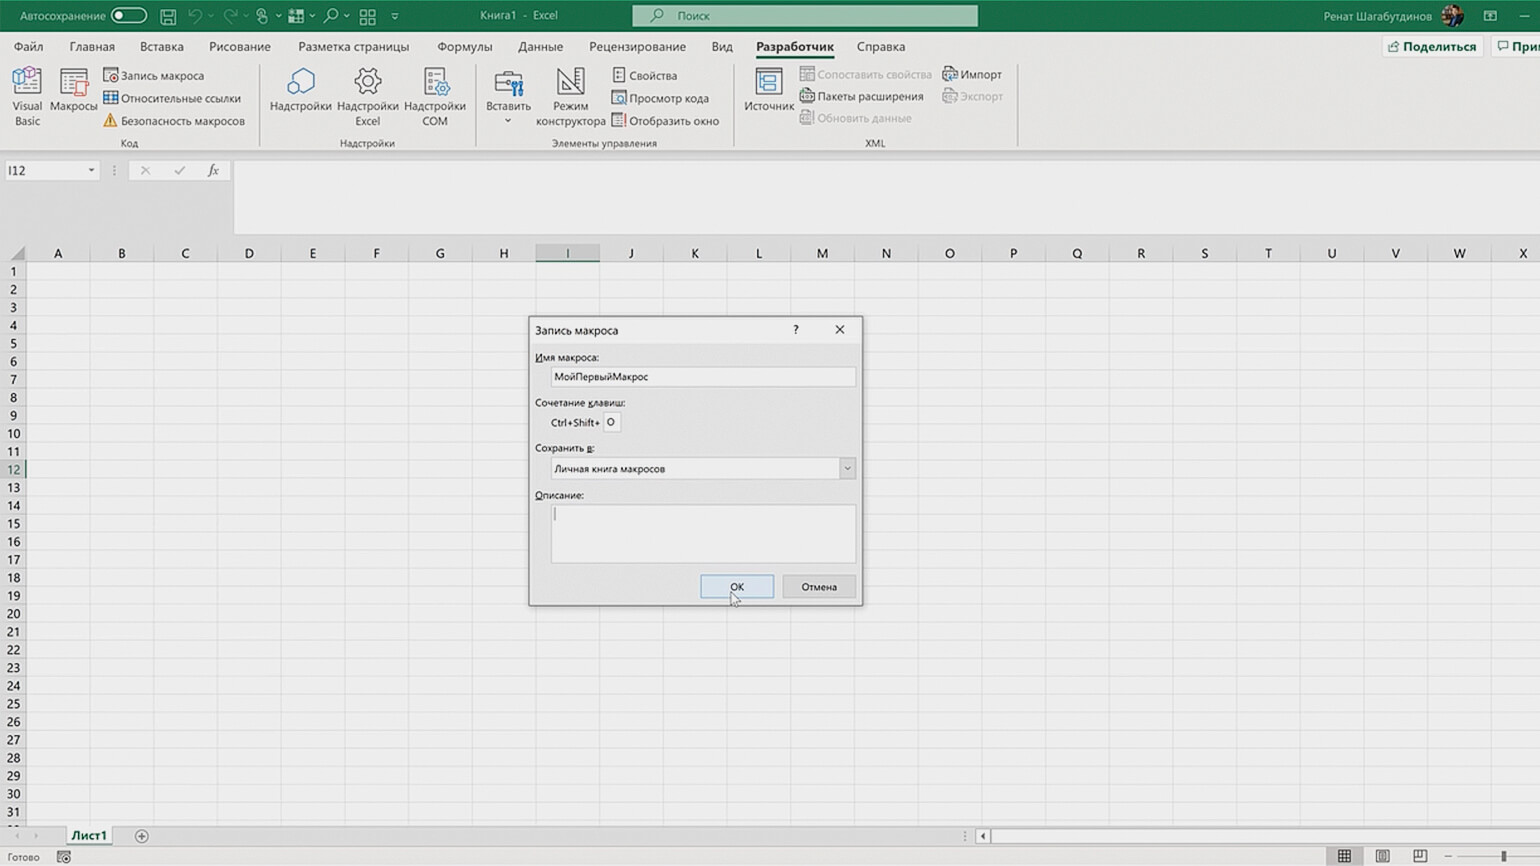Click the dialog help question mark
Viewport: 1540px width, 866px height.
[796, 330]
